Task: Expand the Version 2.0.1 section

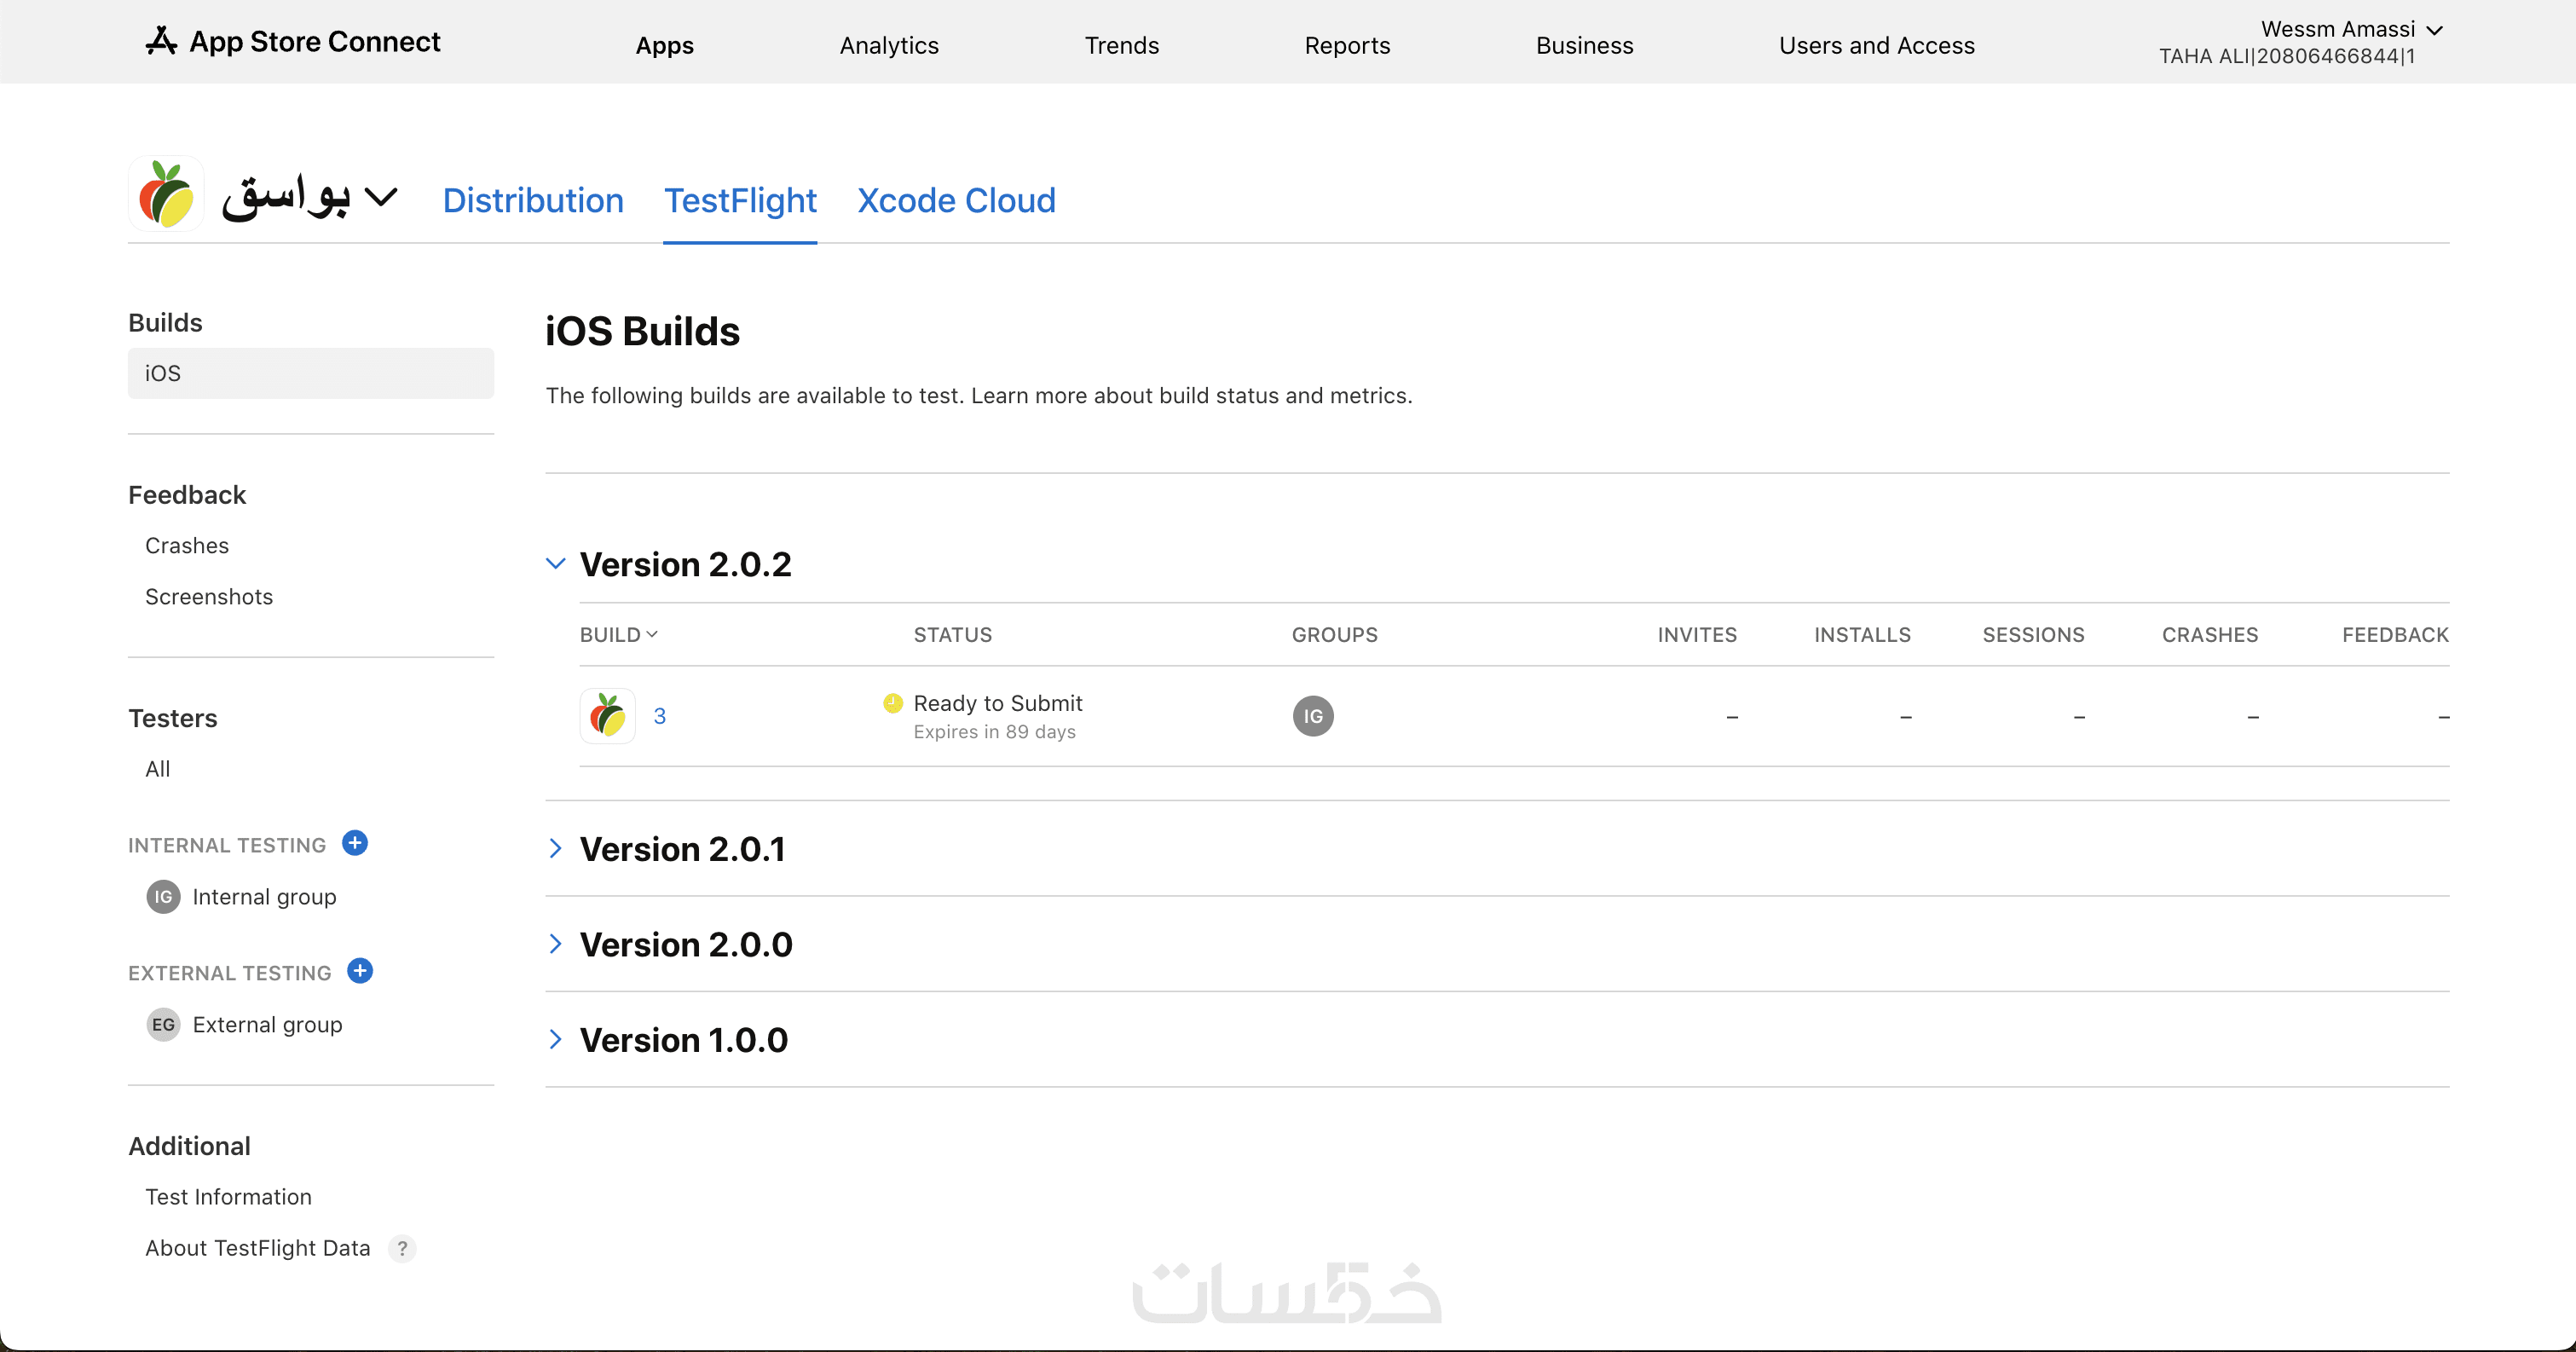Action: coord(556,849)
